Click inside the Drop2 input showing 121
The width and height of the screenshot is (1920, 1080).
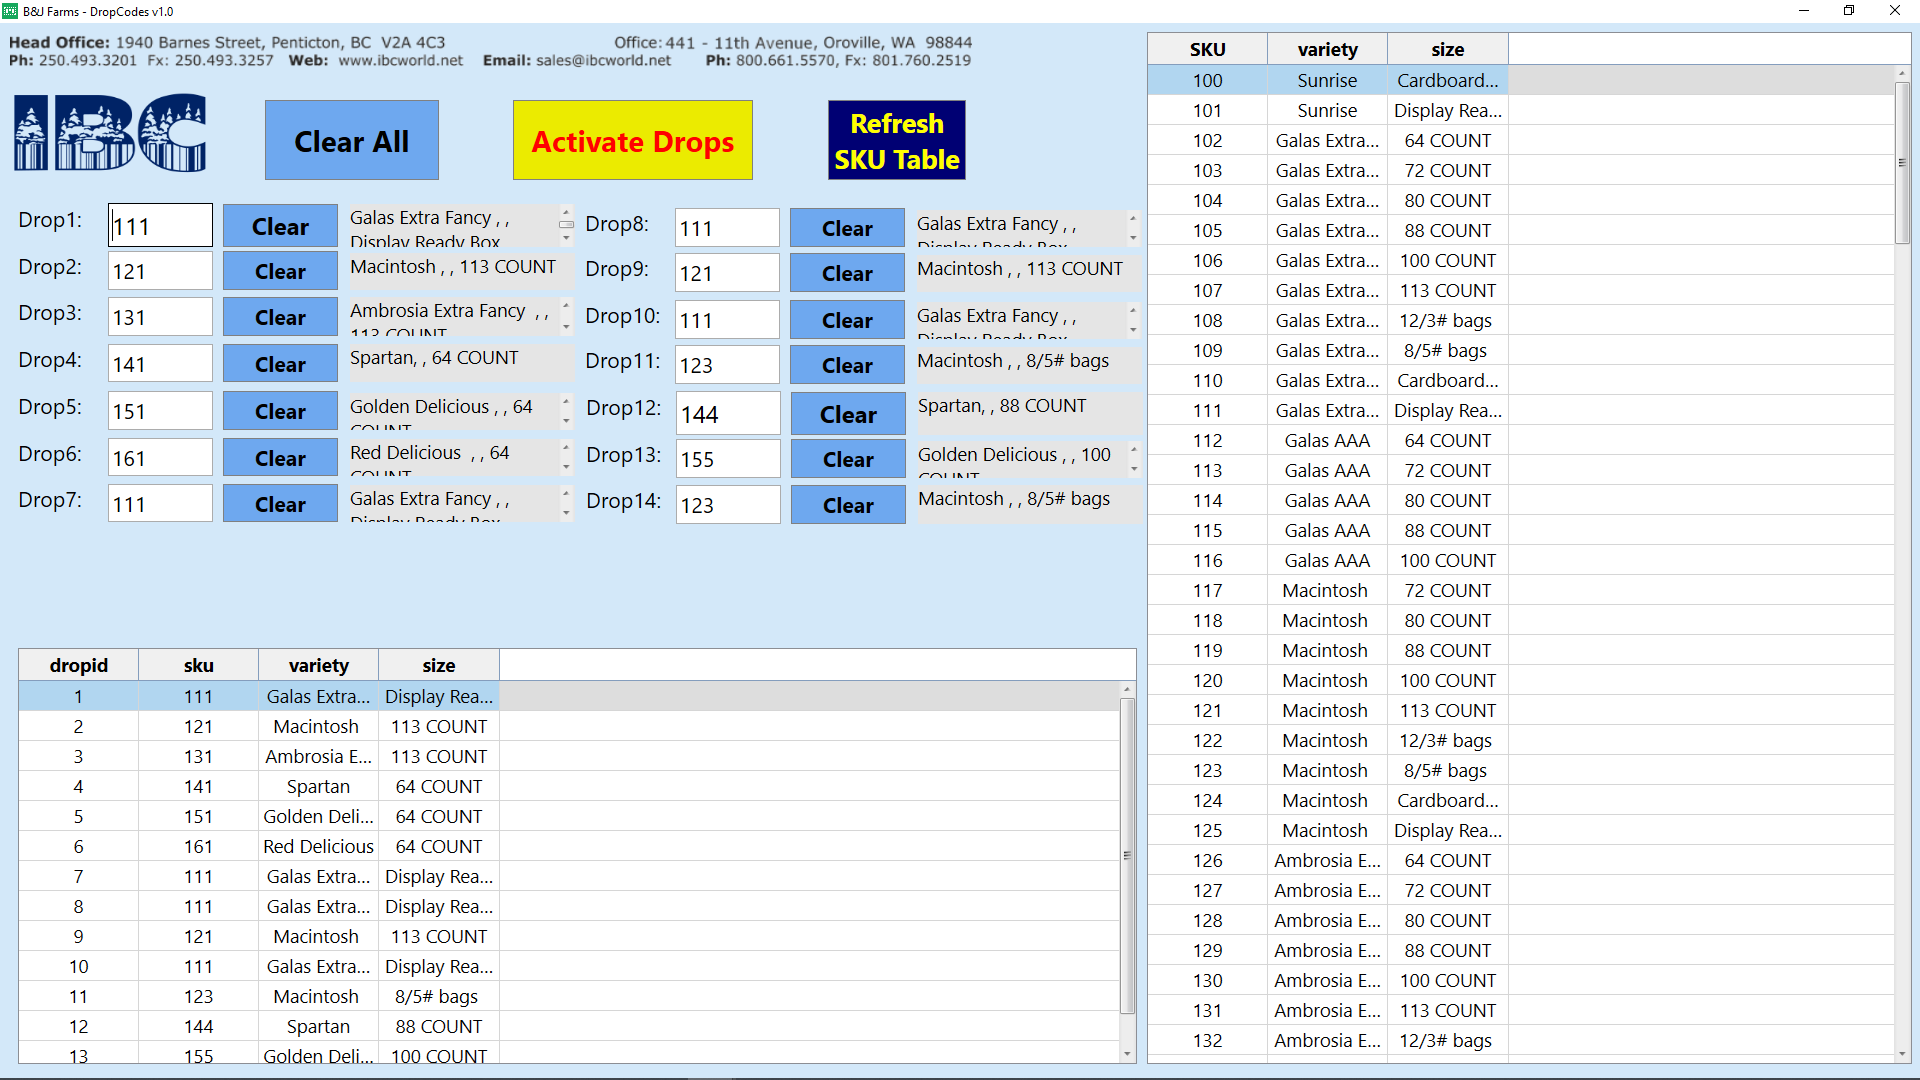pyautogui.click(x=160, y=270)
